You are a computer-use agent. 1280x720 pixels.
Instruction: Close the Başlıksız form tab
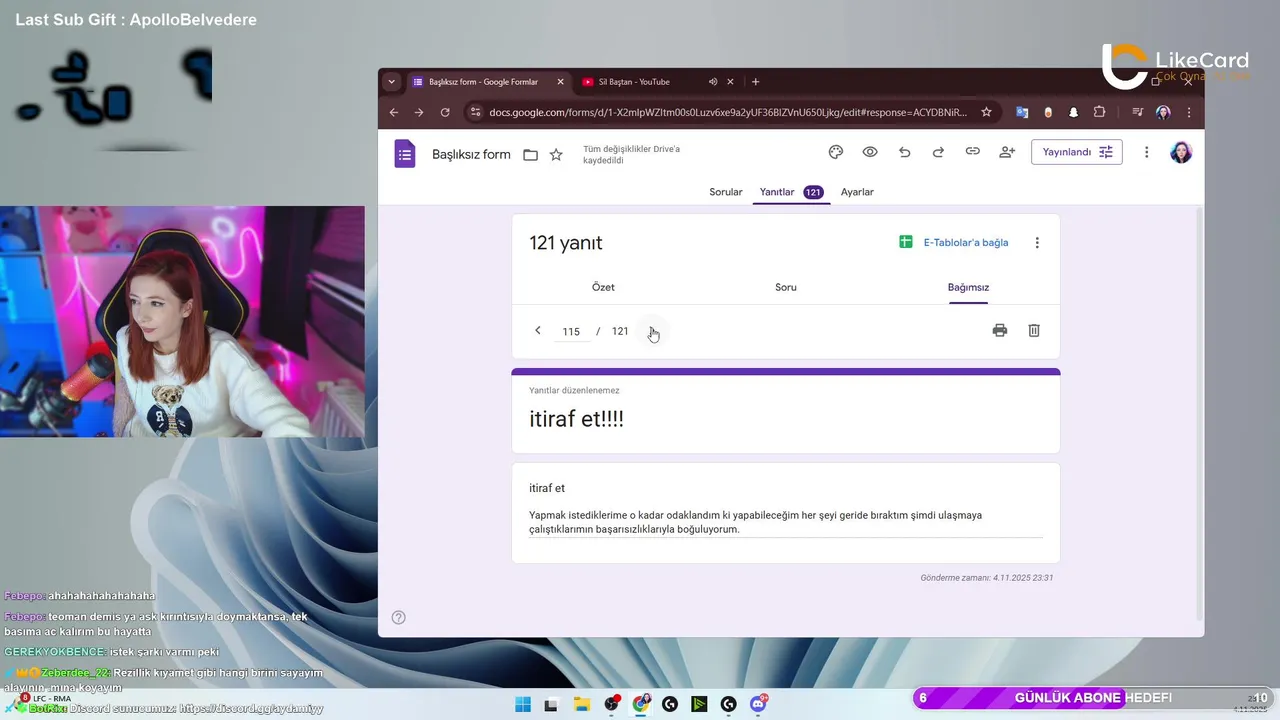click(x=560, y=82)
